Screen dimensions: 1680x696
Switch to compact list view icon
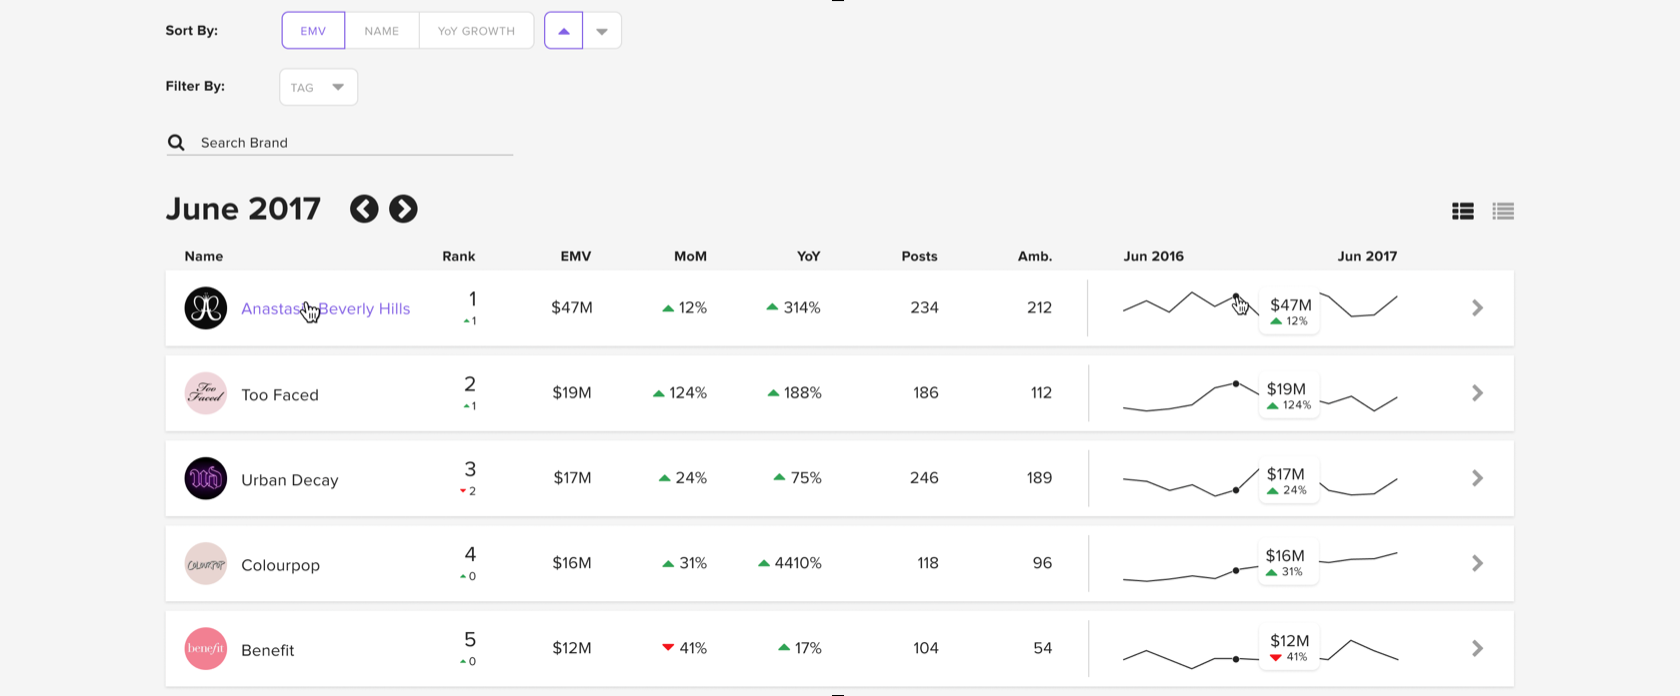1503,211
